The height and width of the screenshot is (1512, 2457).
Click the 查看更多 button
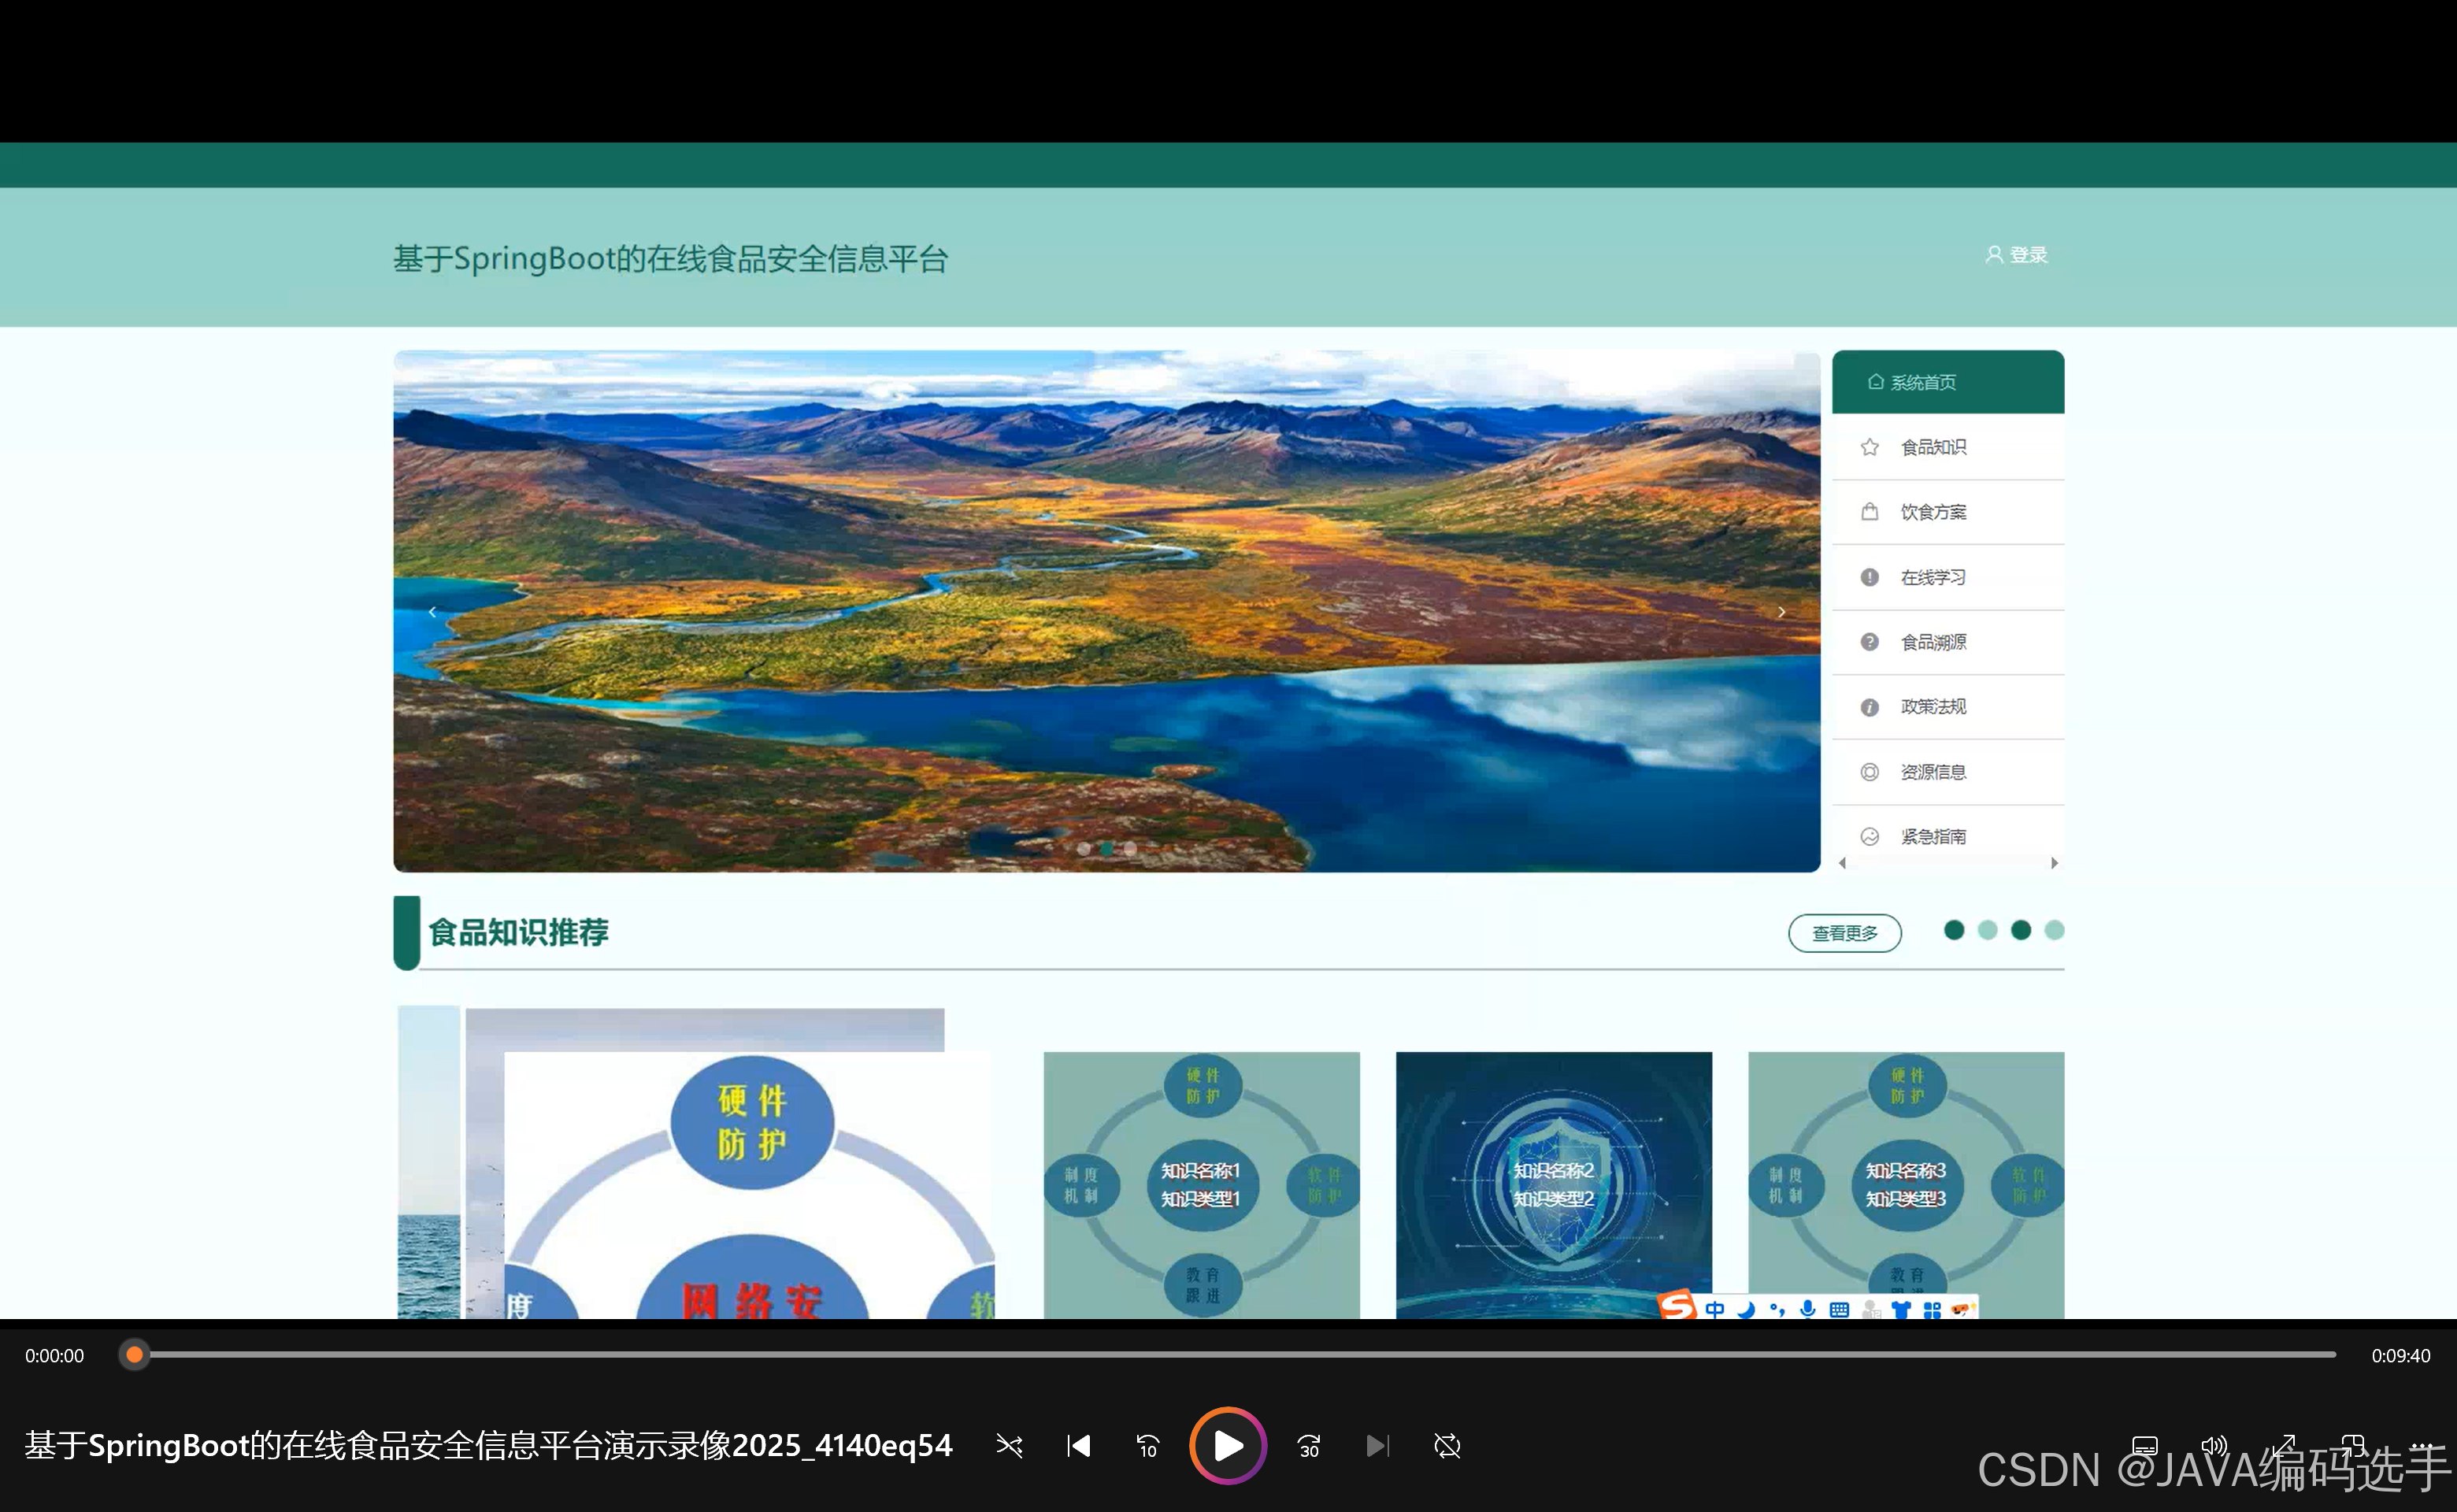click(x=1844, y=933)
